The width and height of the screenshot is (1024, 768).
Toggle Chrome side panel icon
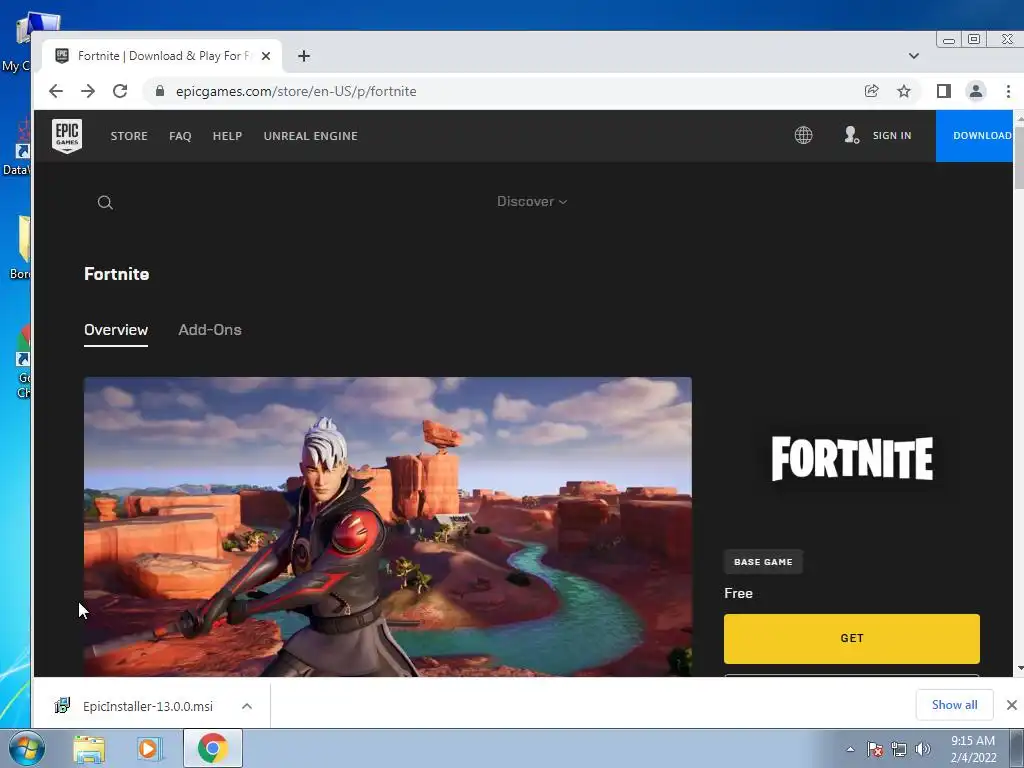pos(944,91)
